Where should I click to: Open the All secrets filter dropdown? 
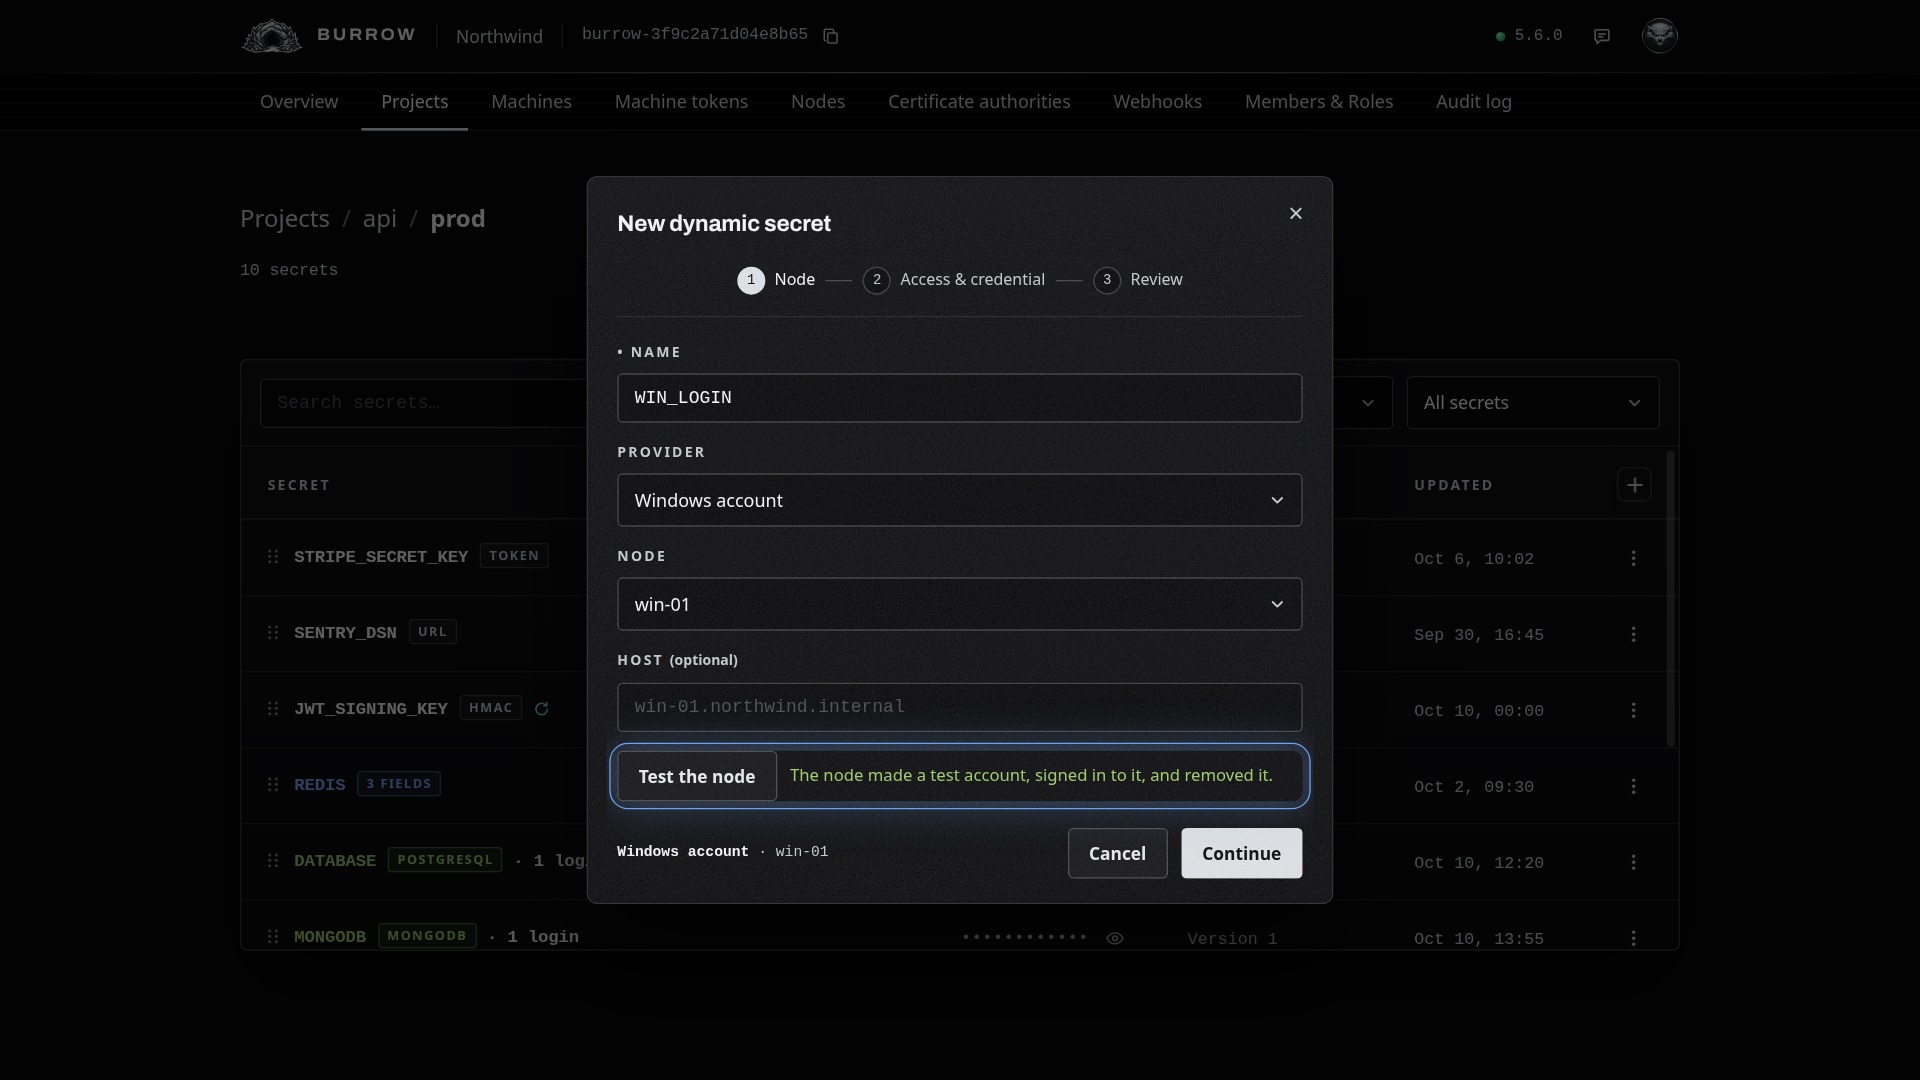point(1533,403)
